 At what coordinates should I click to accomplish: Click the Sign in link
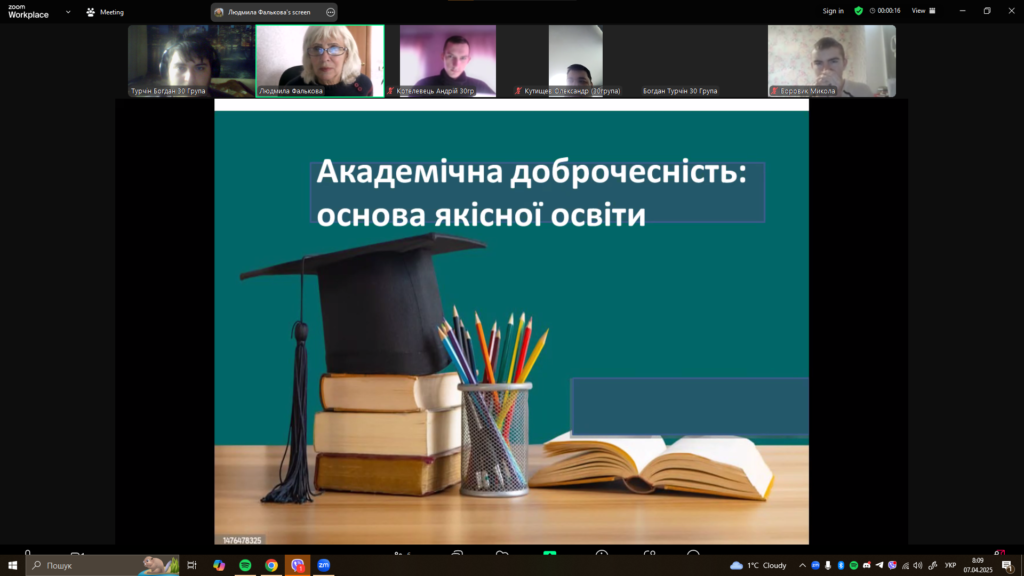point(833,11)
